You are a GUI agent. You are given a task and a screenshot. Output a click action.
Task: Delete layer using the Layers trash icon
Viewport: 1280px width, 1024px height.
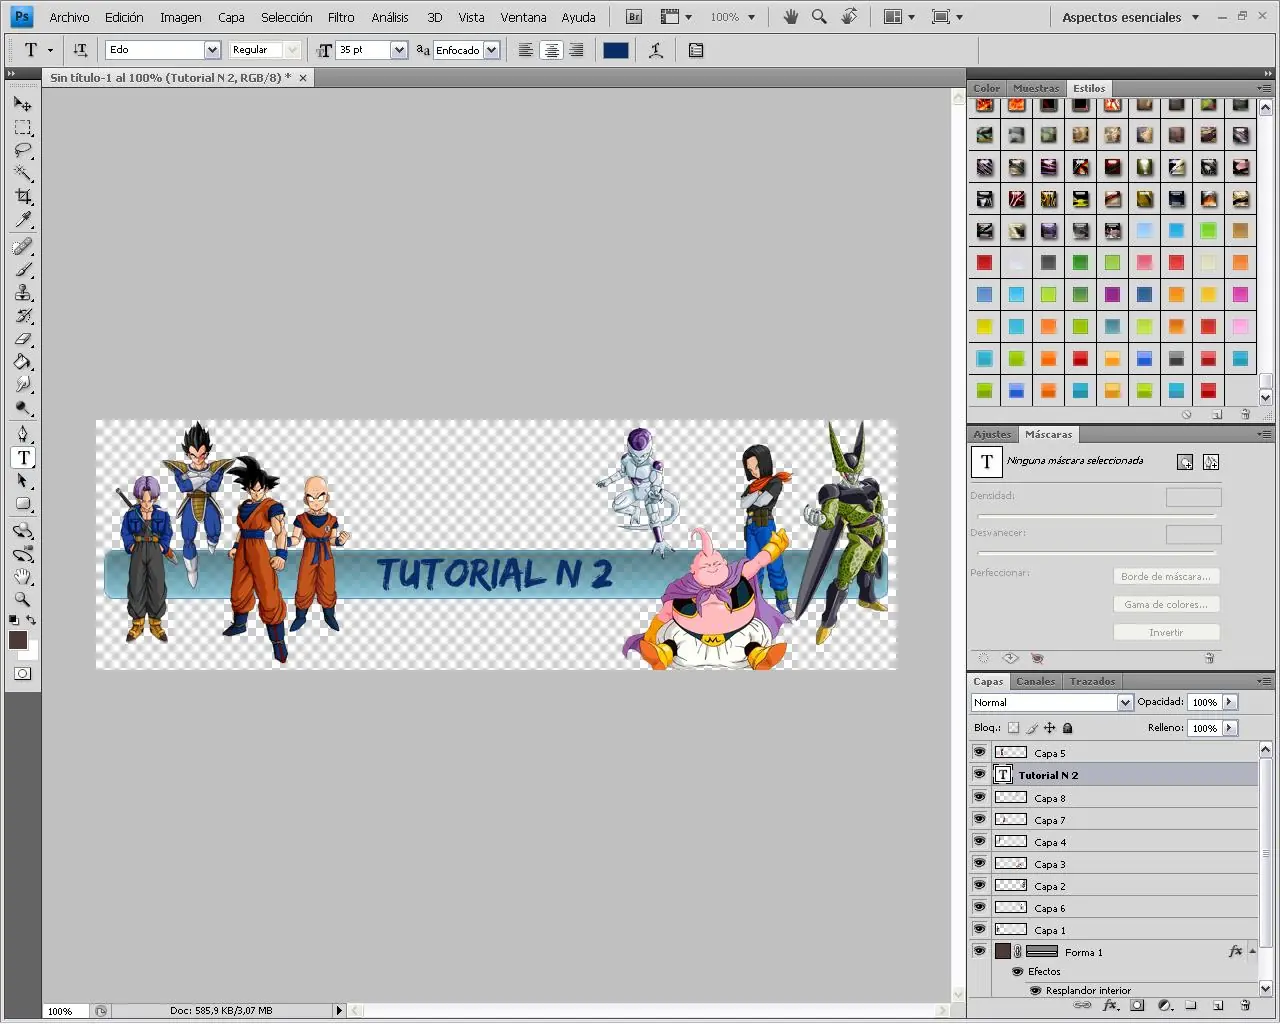[1245, 1006]
